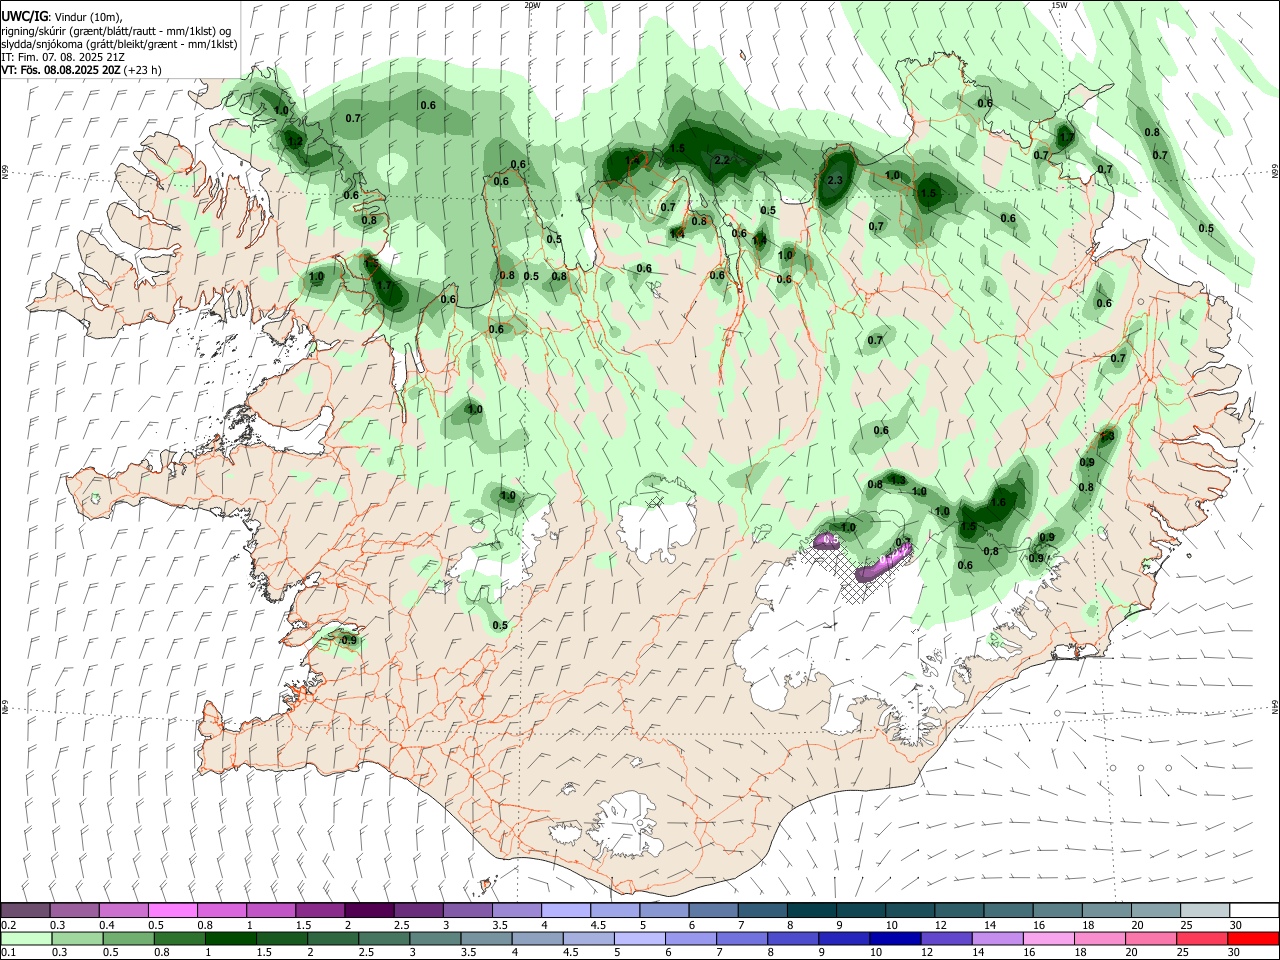Viewport: 1280px width, 960px height.
Task: Click the lilac lower-row swatch at 14
Action: (x=997, y=938)
